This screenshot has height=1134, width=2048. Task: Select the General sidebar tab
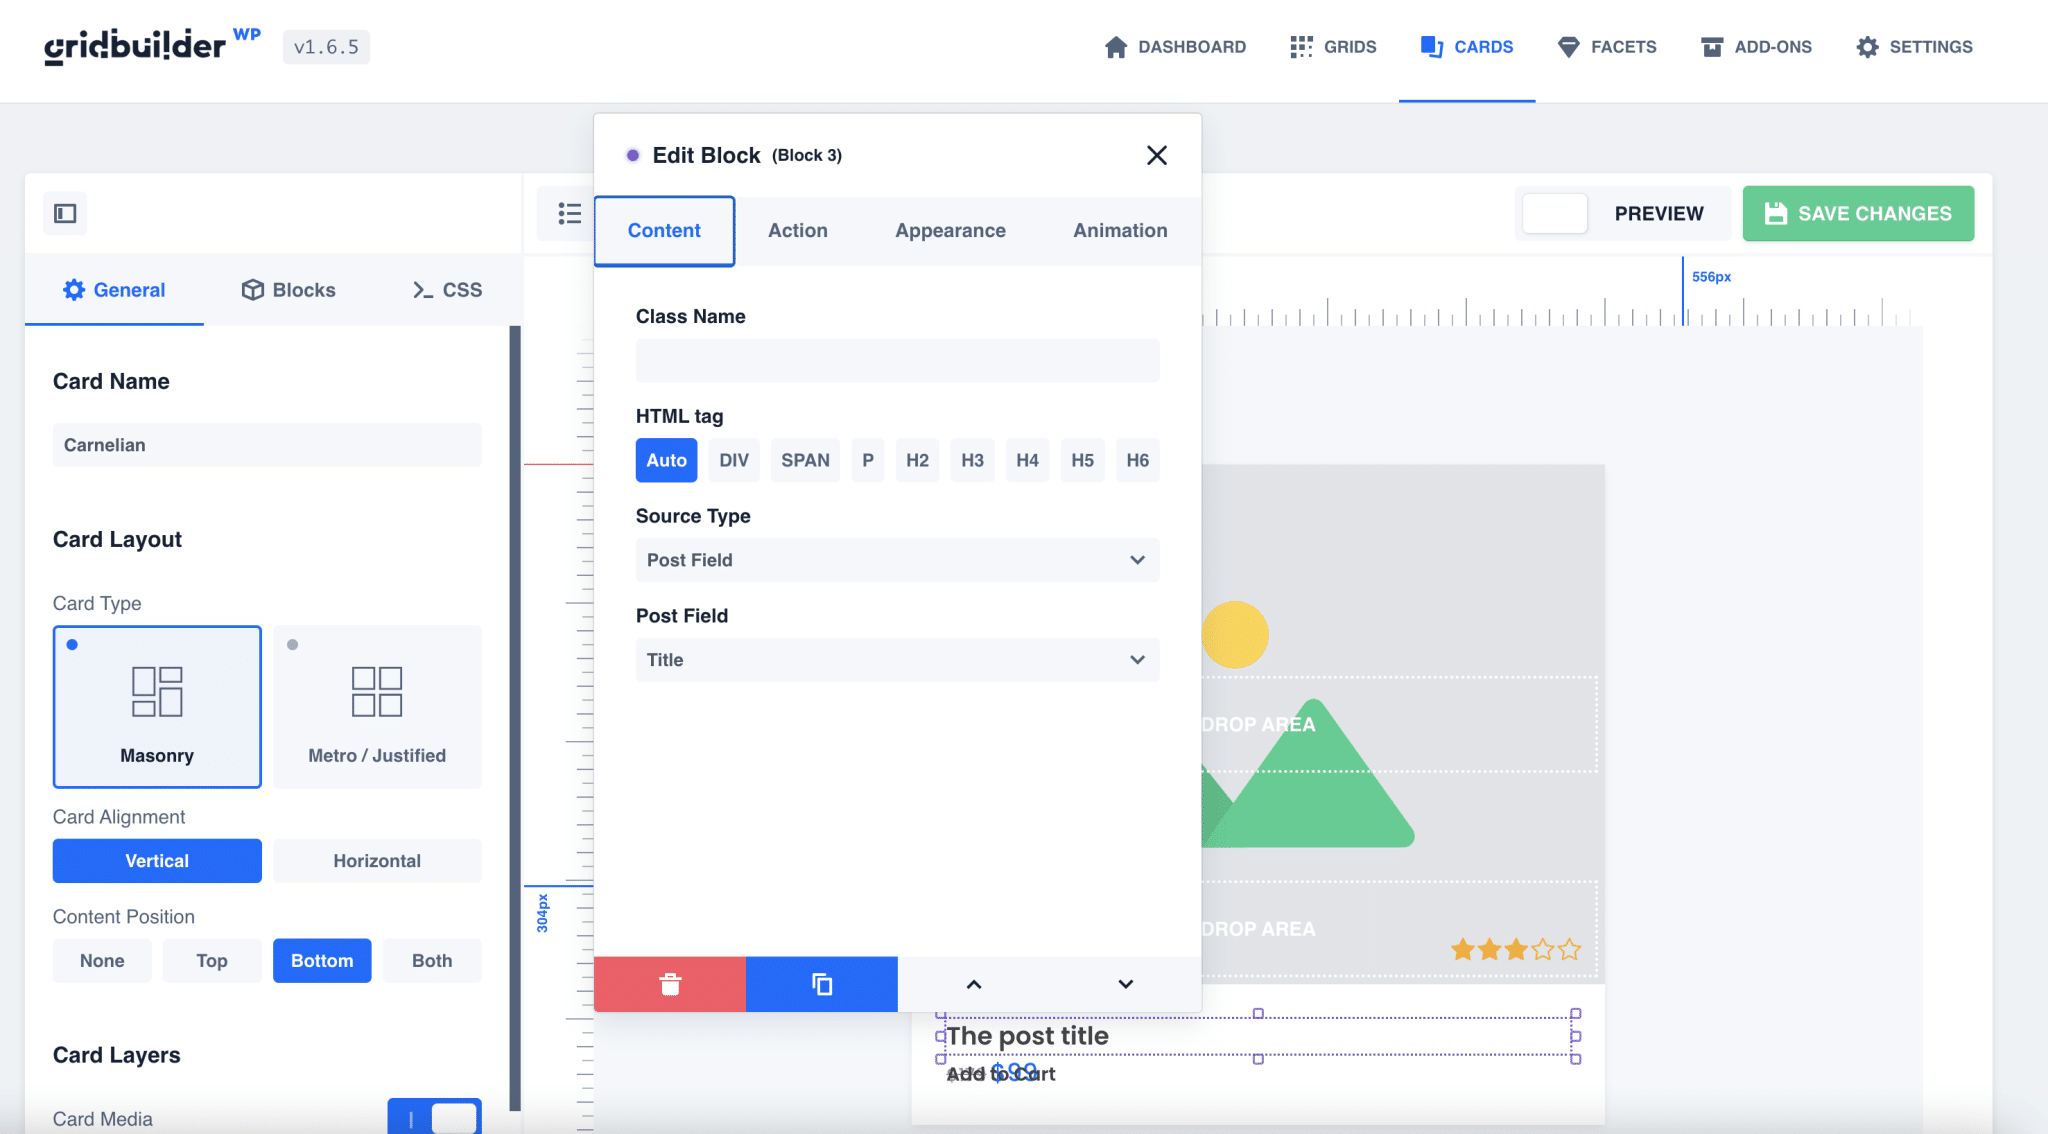tap(114, 290)
